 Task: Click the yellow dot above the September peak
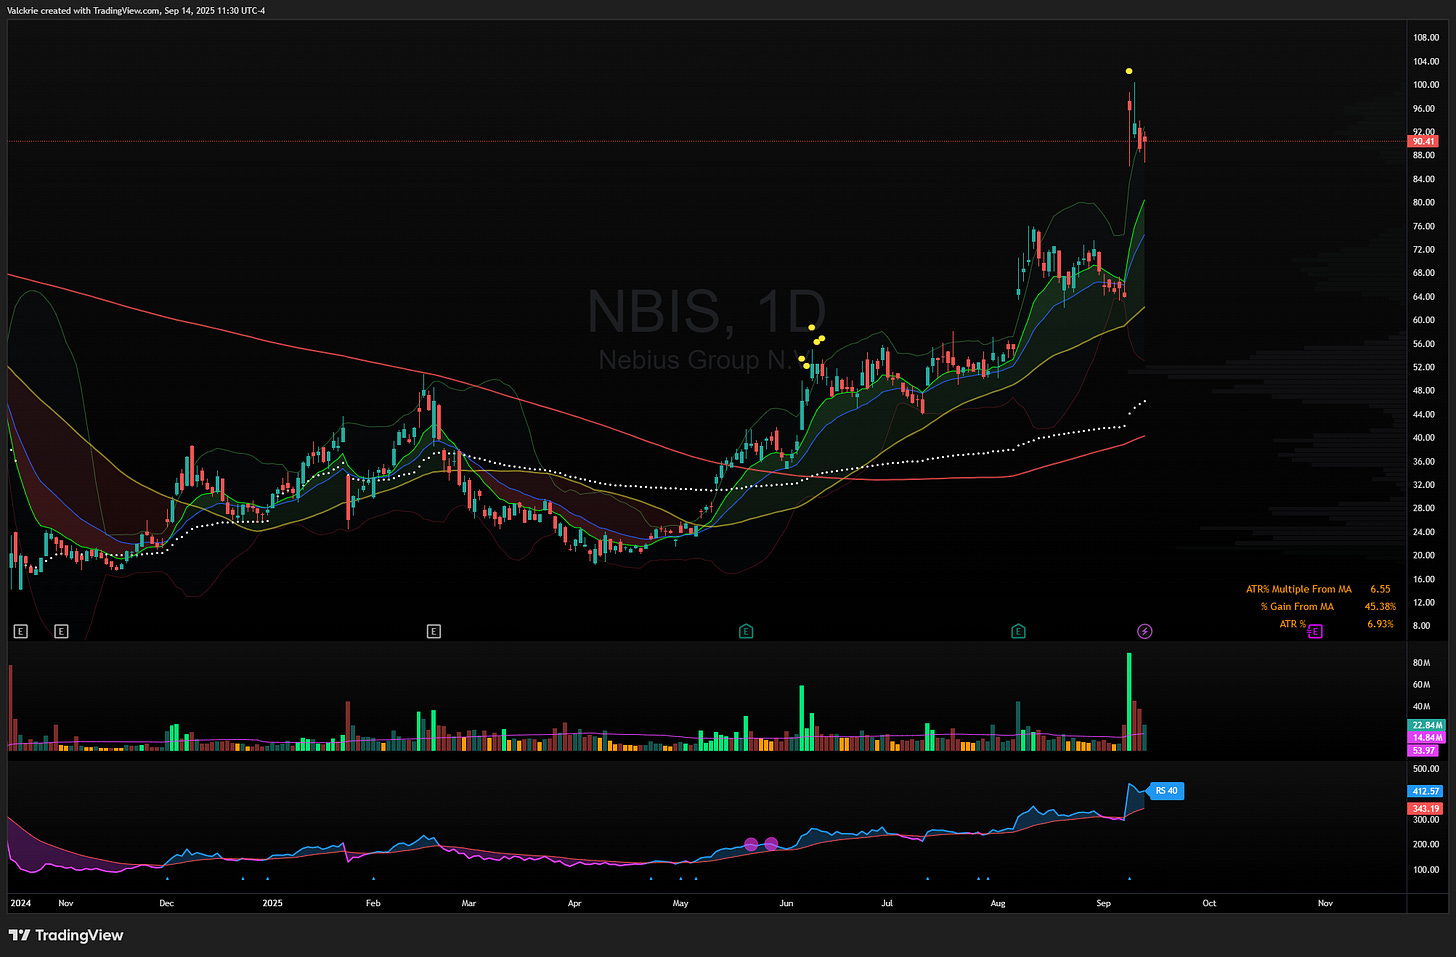(x=1129, y=71)
